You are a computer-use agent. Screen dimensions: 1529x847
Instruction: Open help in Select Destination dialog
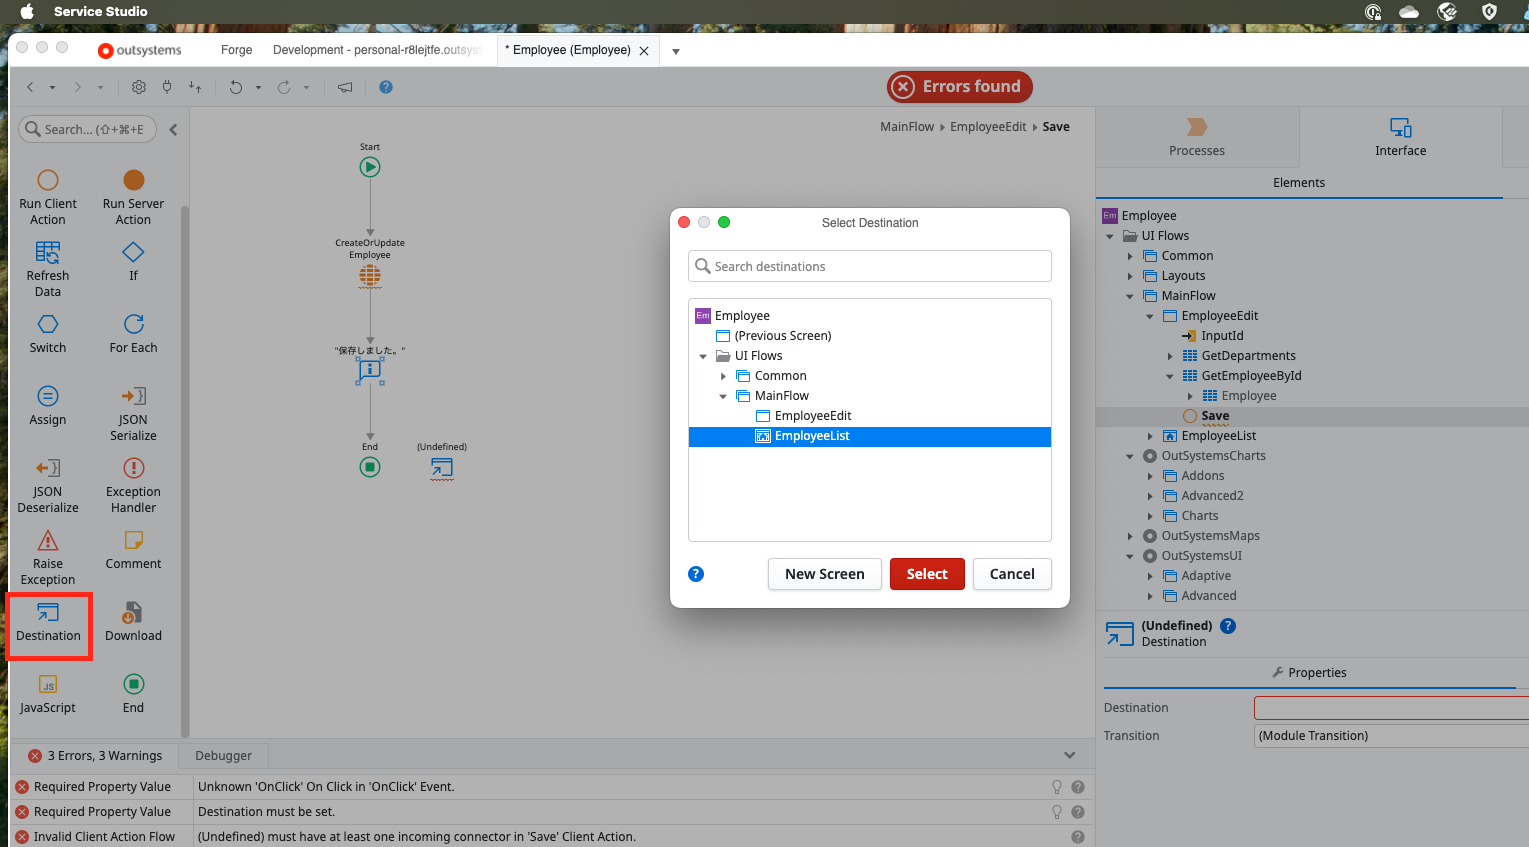point(696,574)
